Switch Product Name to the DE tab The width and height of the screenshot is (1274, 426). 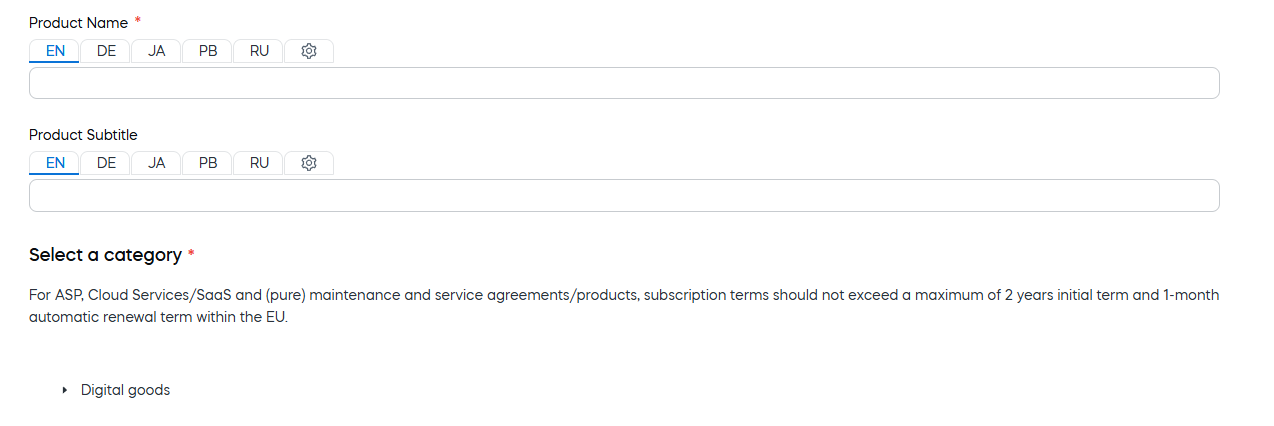pyautogui.click(x=106, y=51)
